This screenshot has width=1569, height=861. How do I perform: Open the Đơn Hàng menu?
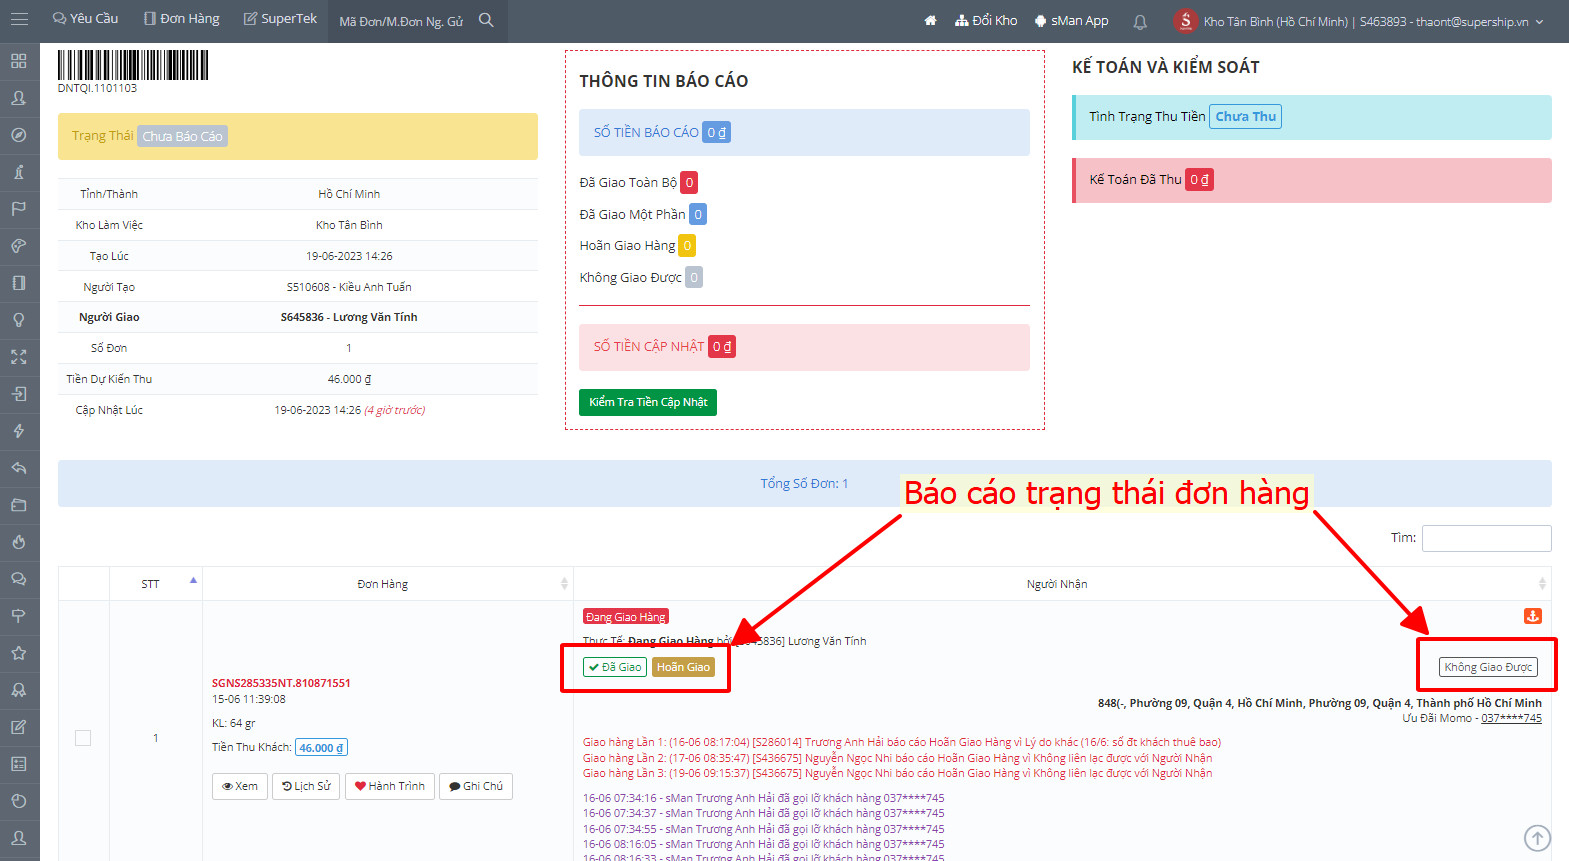[181, 19]
